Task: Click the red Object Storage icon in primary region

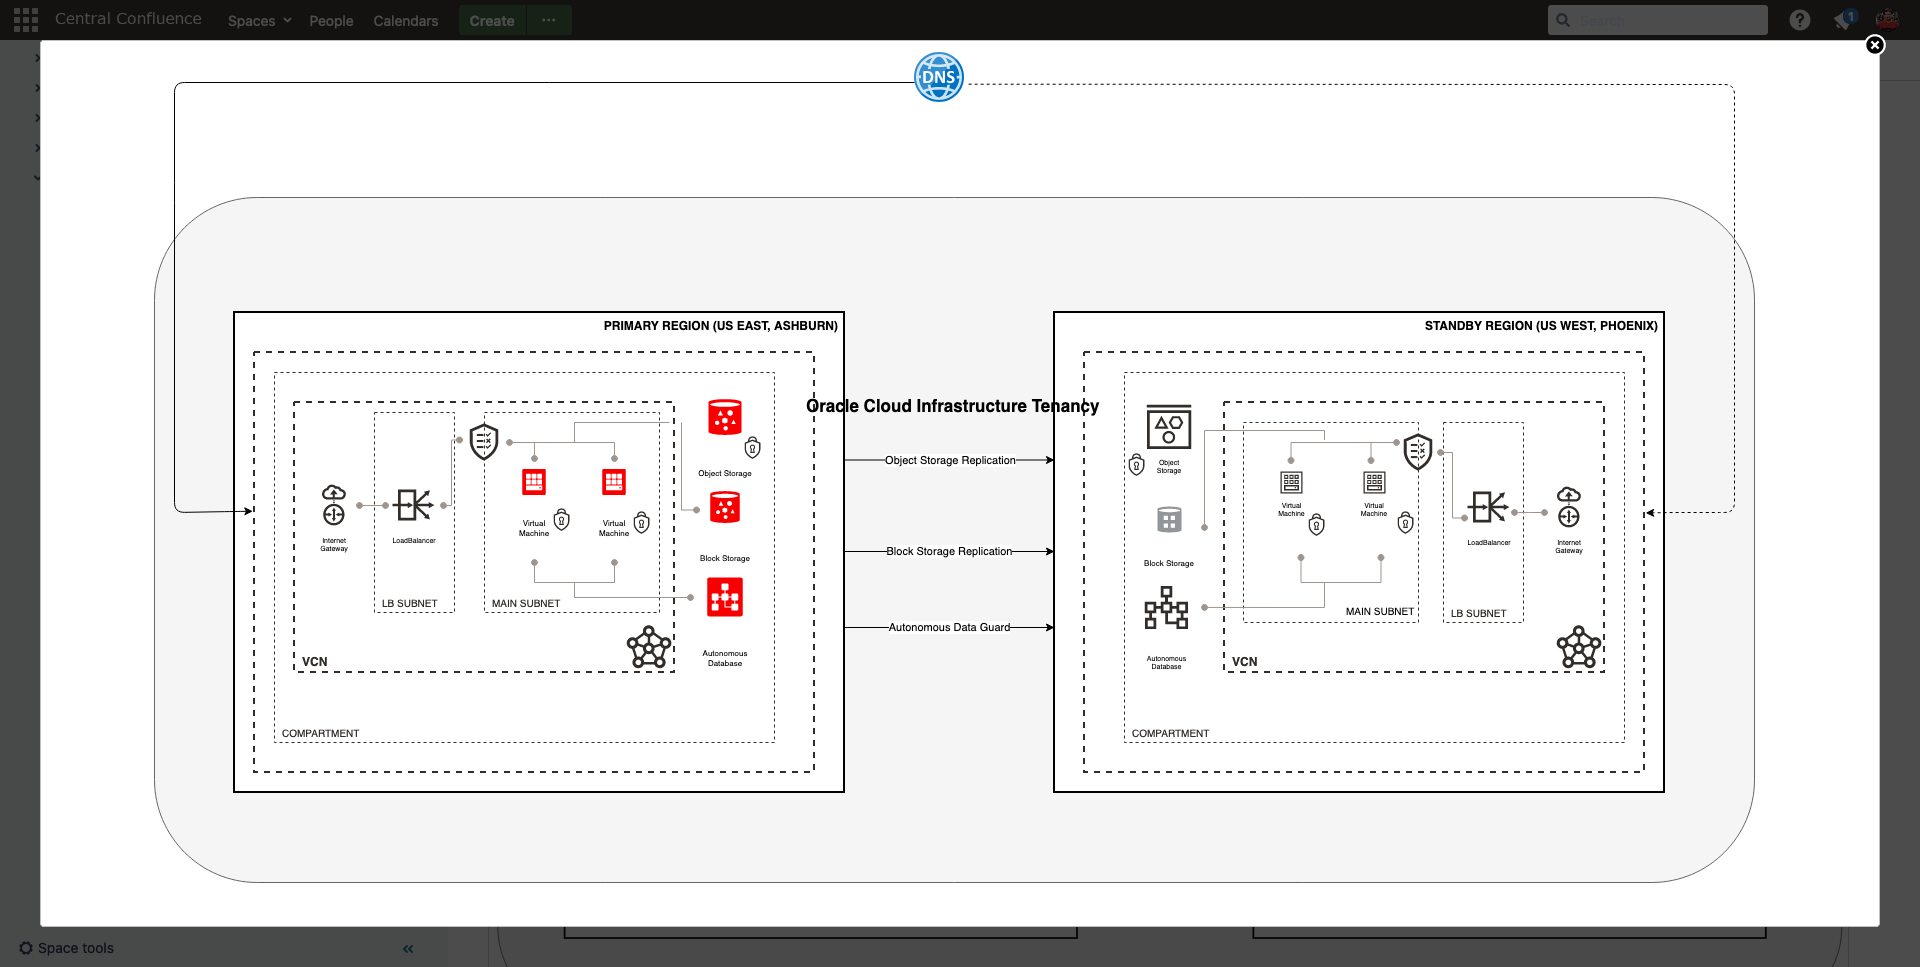Action: coord(724,417)
